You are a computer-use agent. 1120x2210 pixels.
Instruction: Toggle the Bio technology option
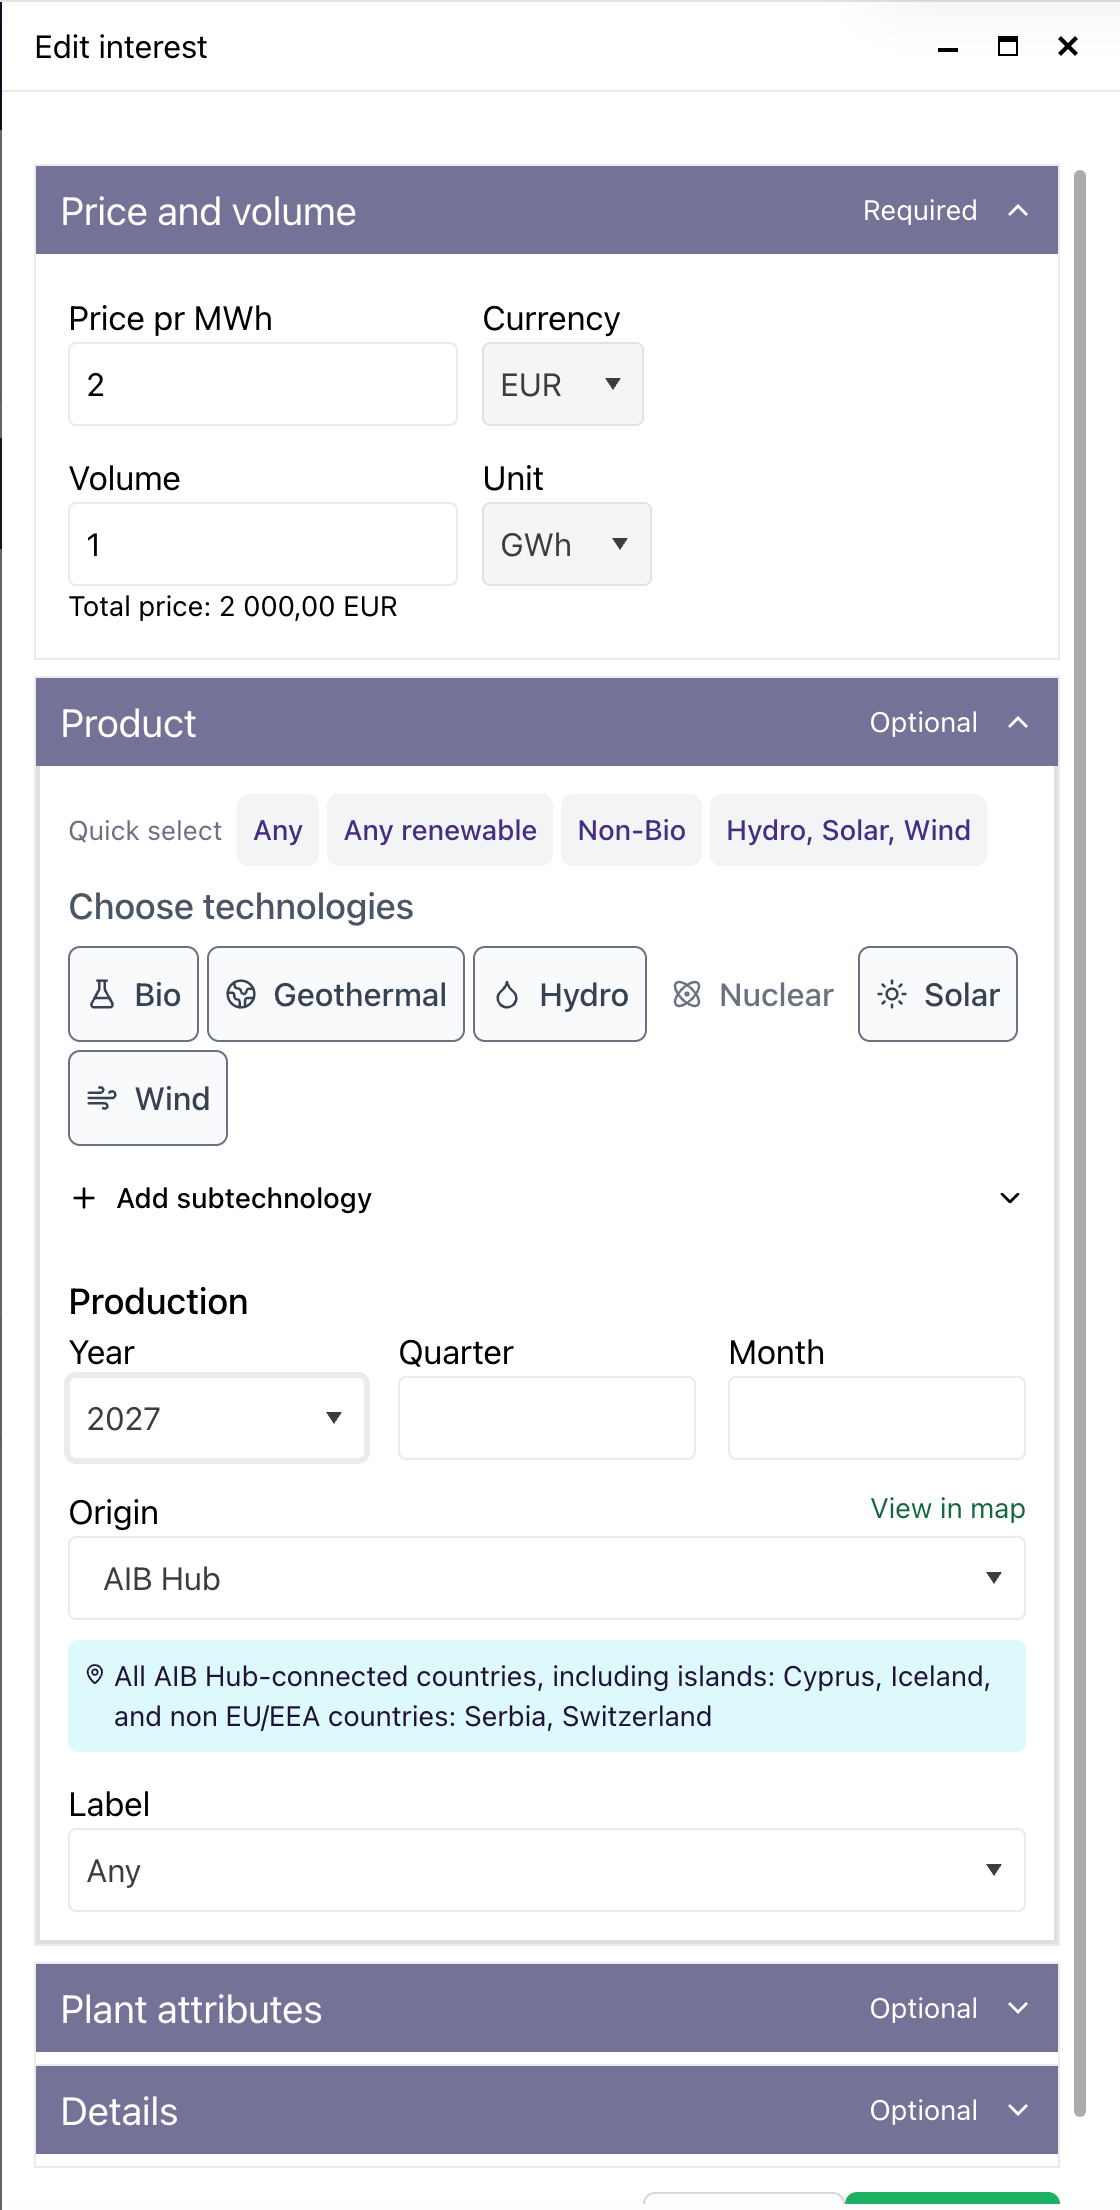point(133,994)
